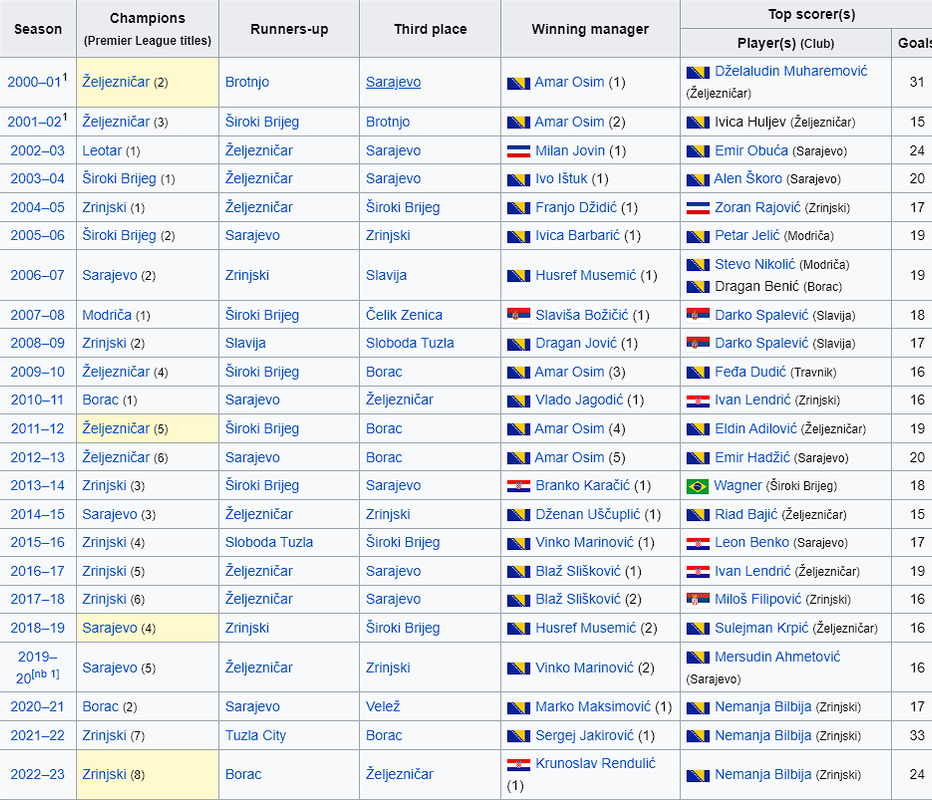The width and height of the screenshot is (932, 800).
Task: Click Čelik Zenica third place link
Action: coord(404,315)
